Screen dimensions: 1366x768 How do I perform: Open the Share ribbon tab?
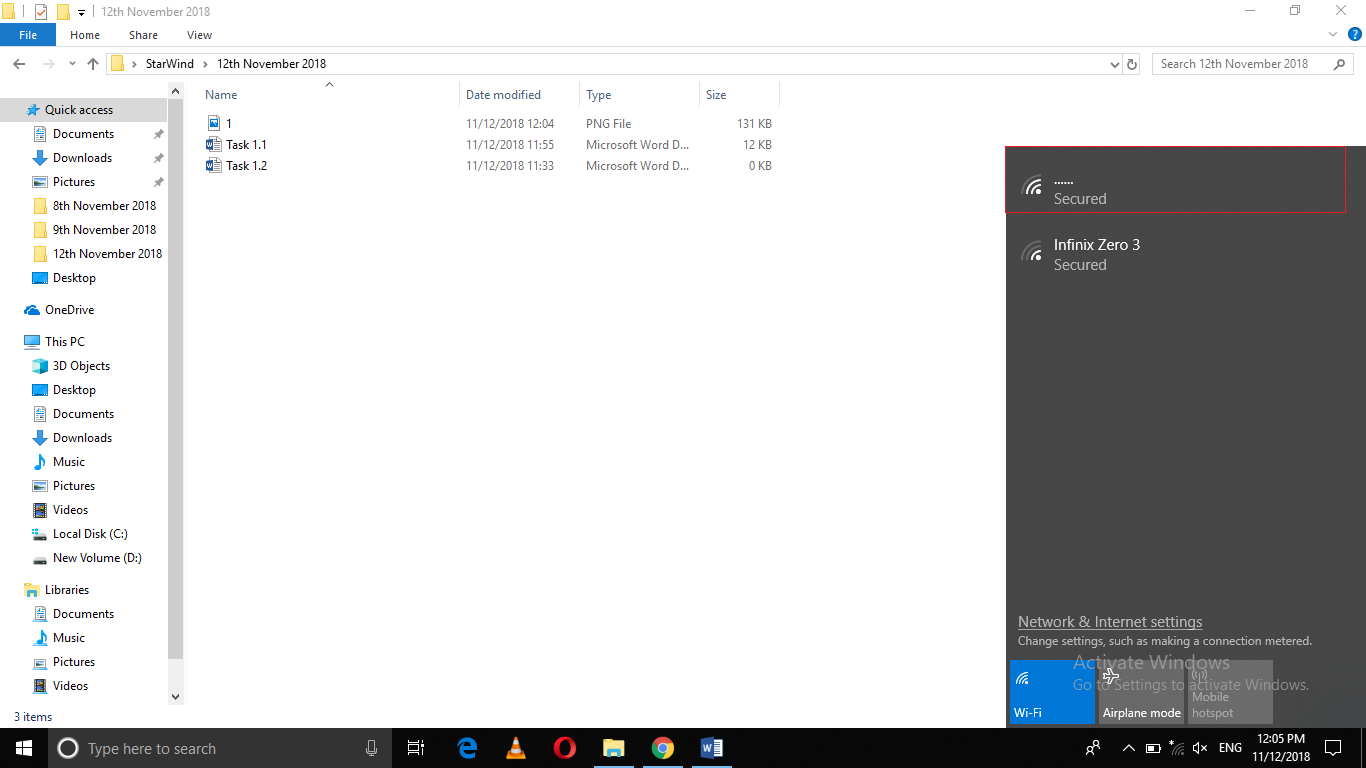[x=142, y=34]
